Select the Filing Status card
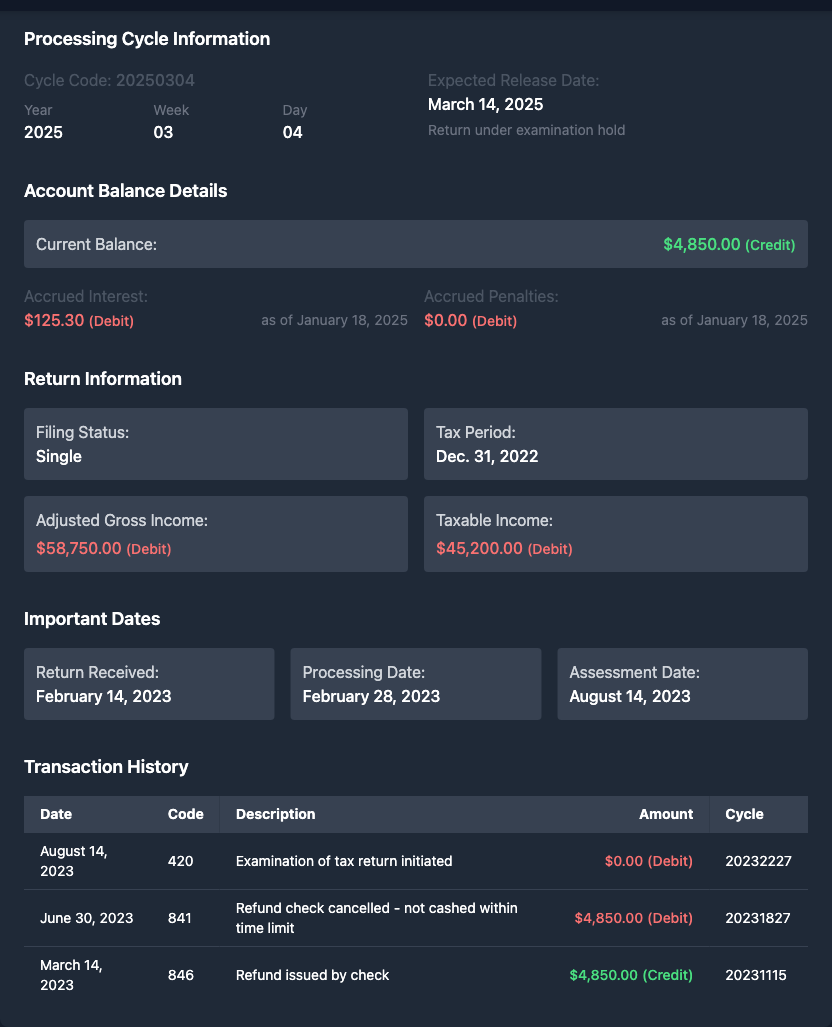The width and height of the screenshot is (832, 1027). [x=215, y=444]
